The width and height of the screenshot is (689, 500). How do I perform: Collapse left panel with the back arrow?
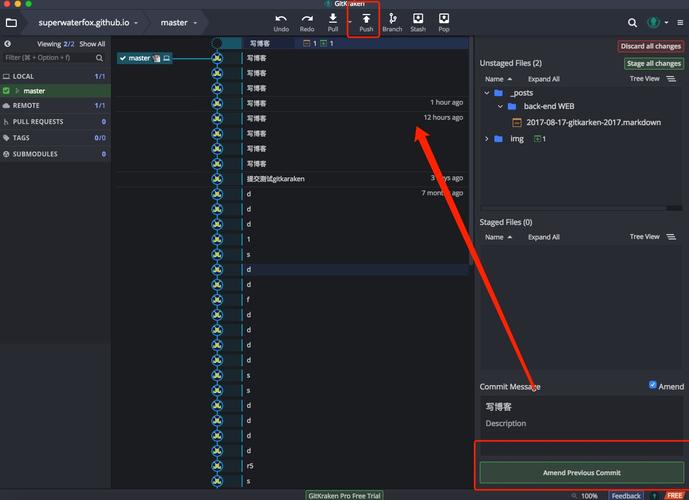point(7,43)
